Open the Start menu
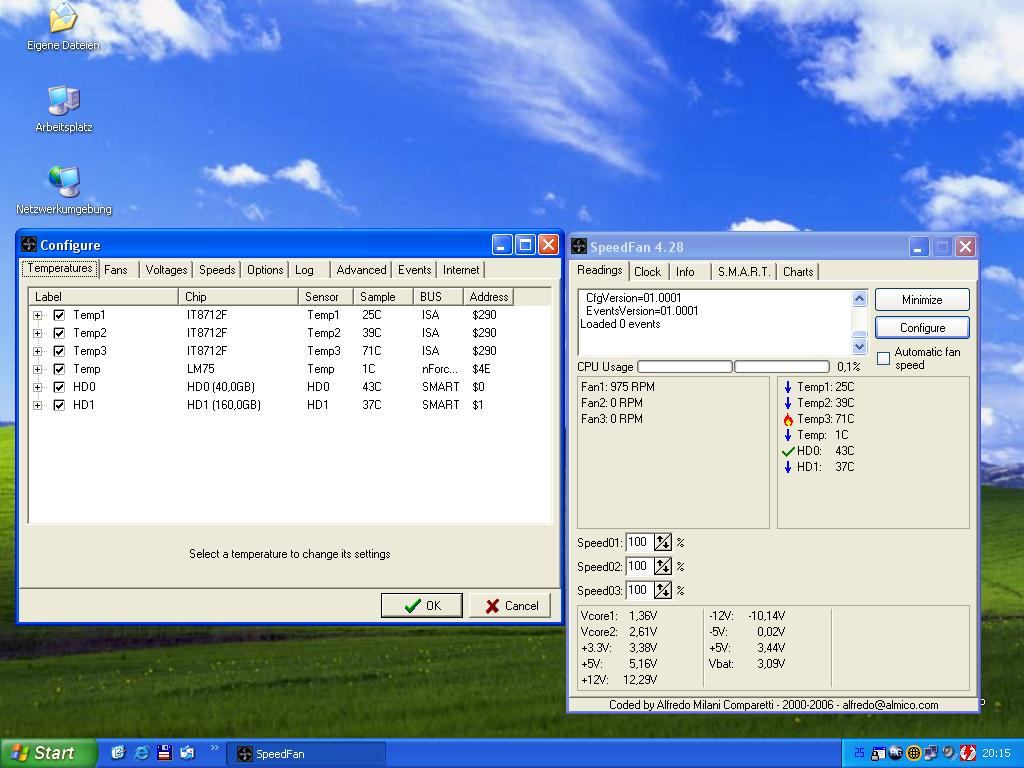Screen dimensions: 1024x768 tap(48, 753)
